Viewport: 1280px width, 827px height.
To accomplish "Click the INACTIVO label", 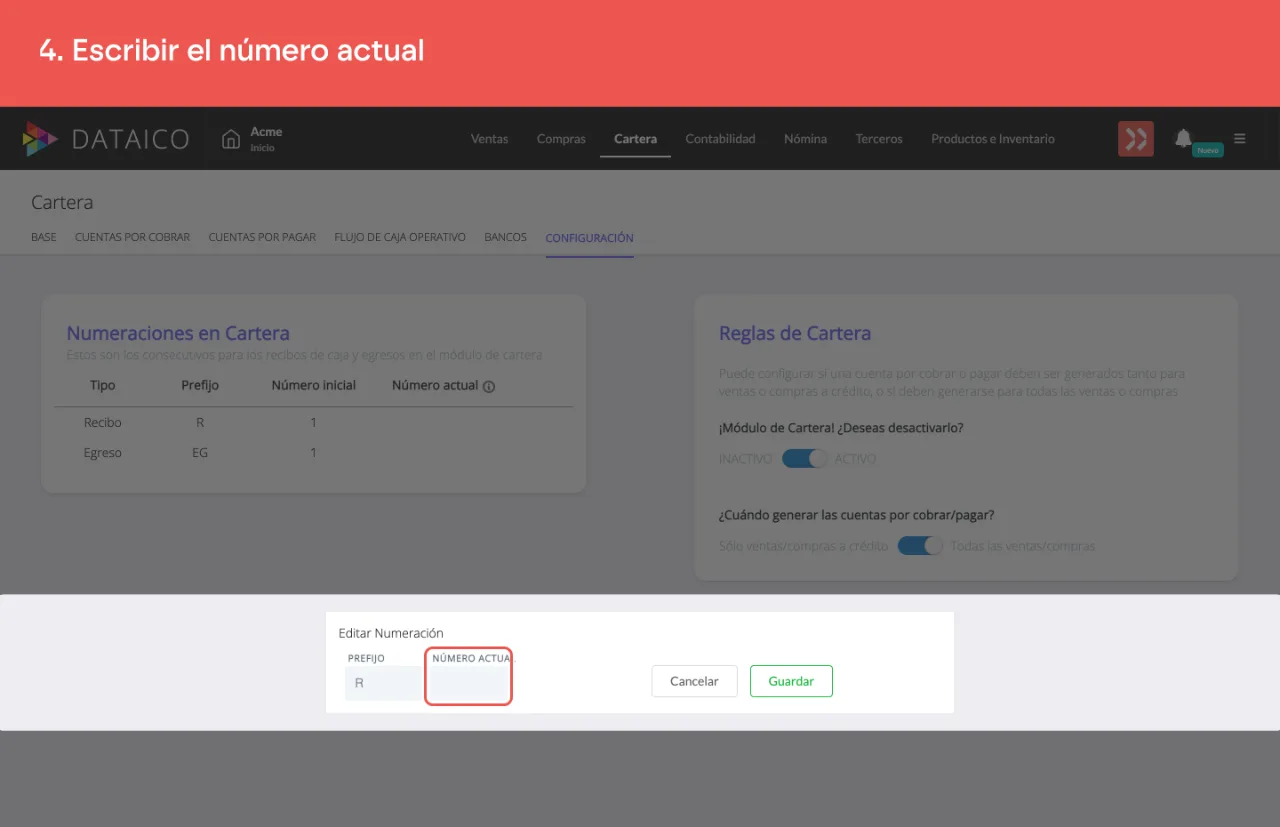I will [745, 459].
